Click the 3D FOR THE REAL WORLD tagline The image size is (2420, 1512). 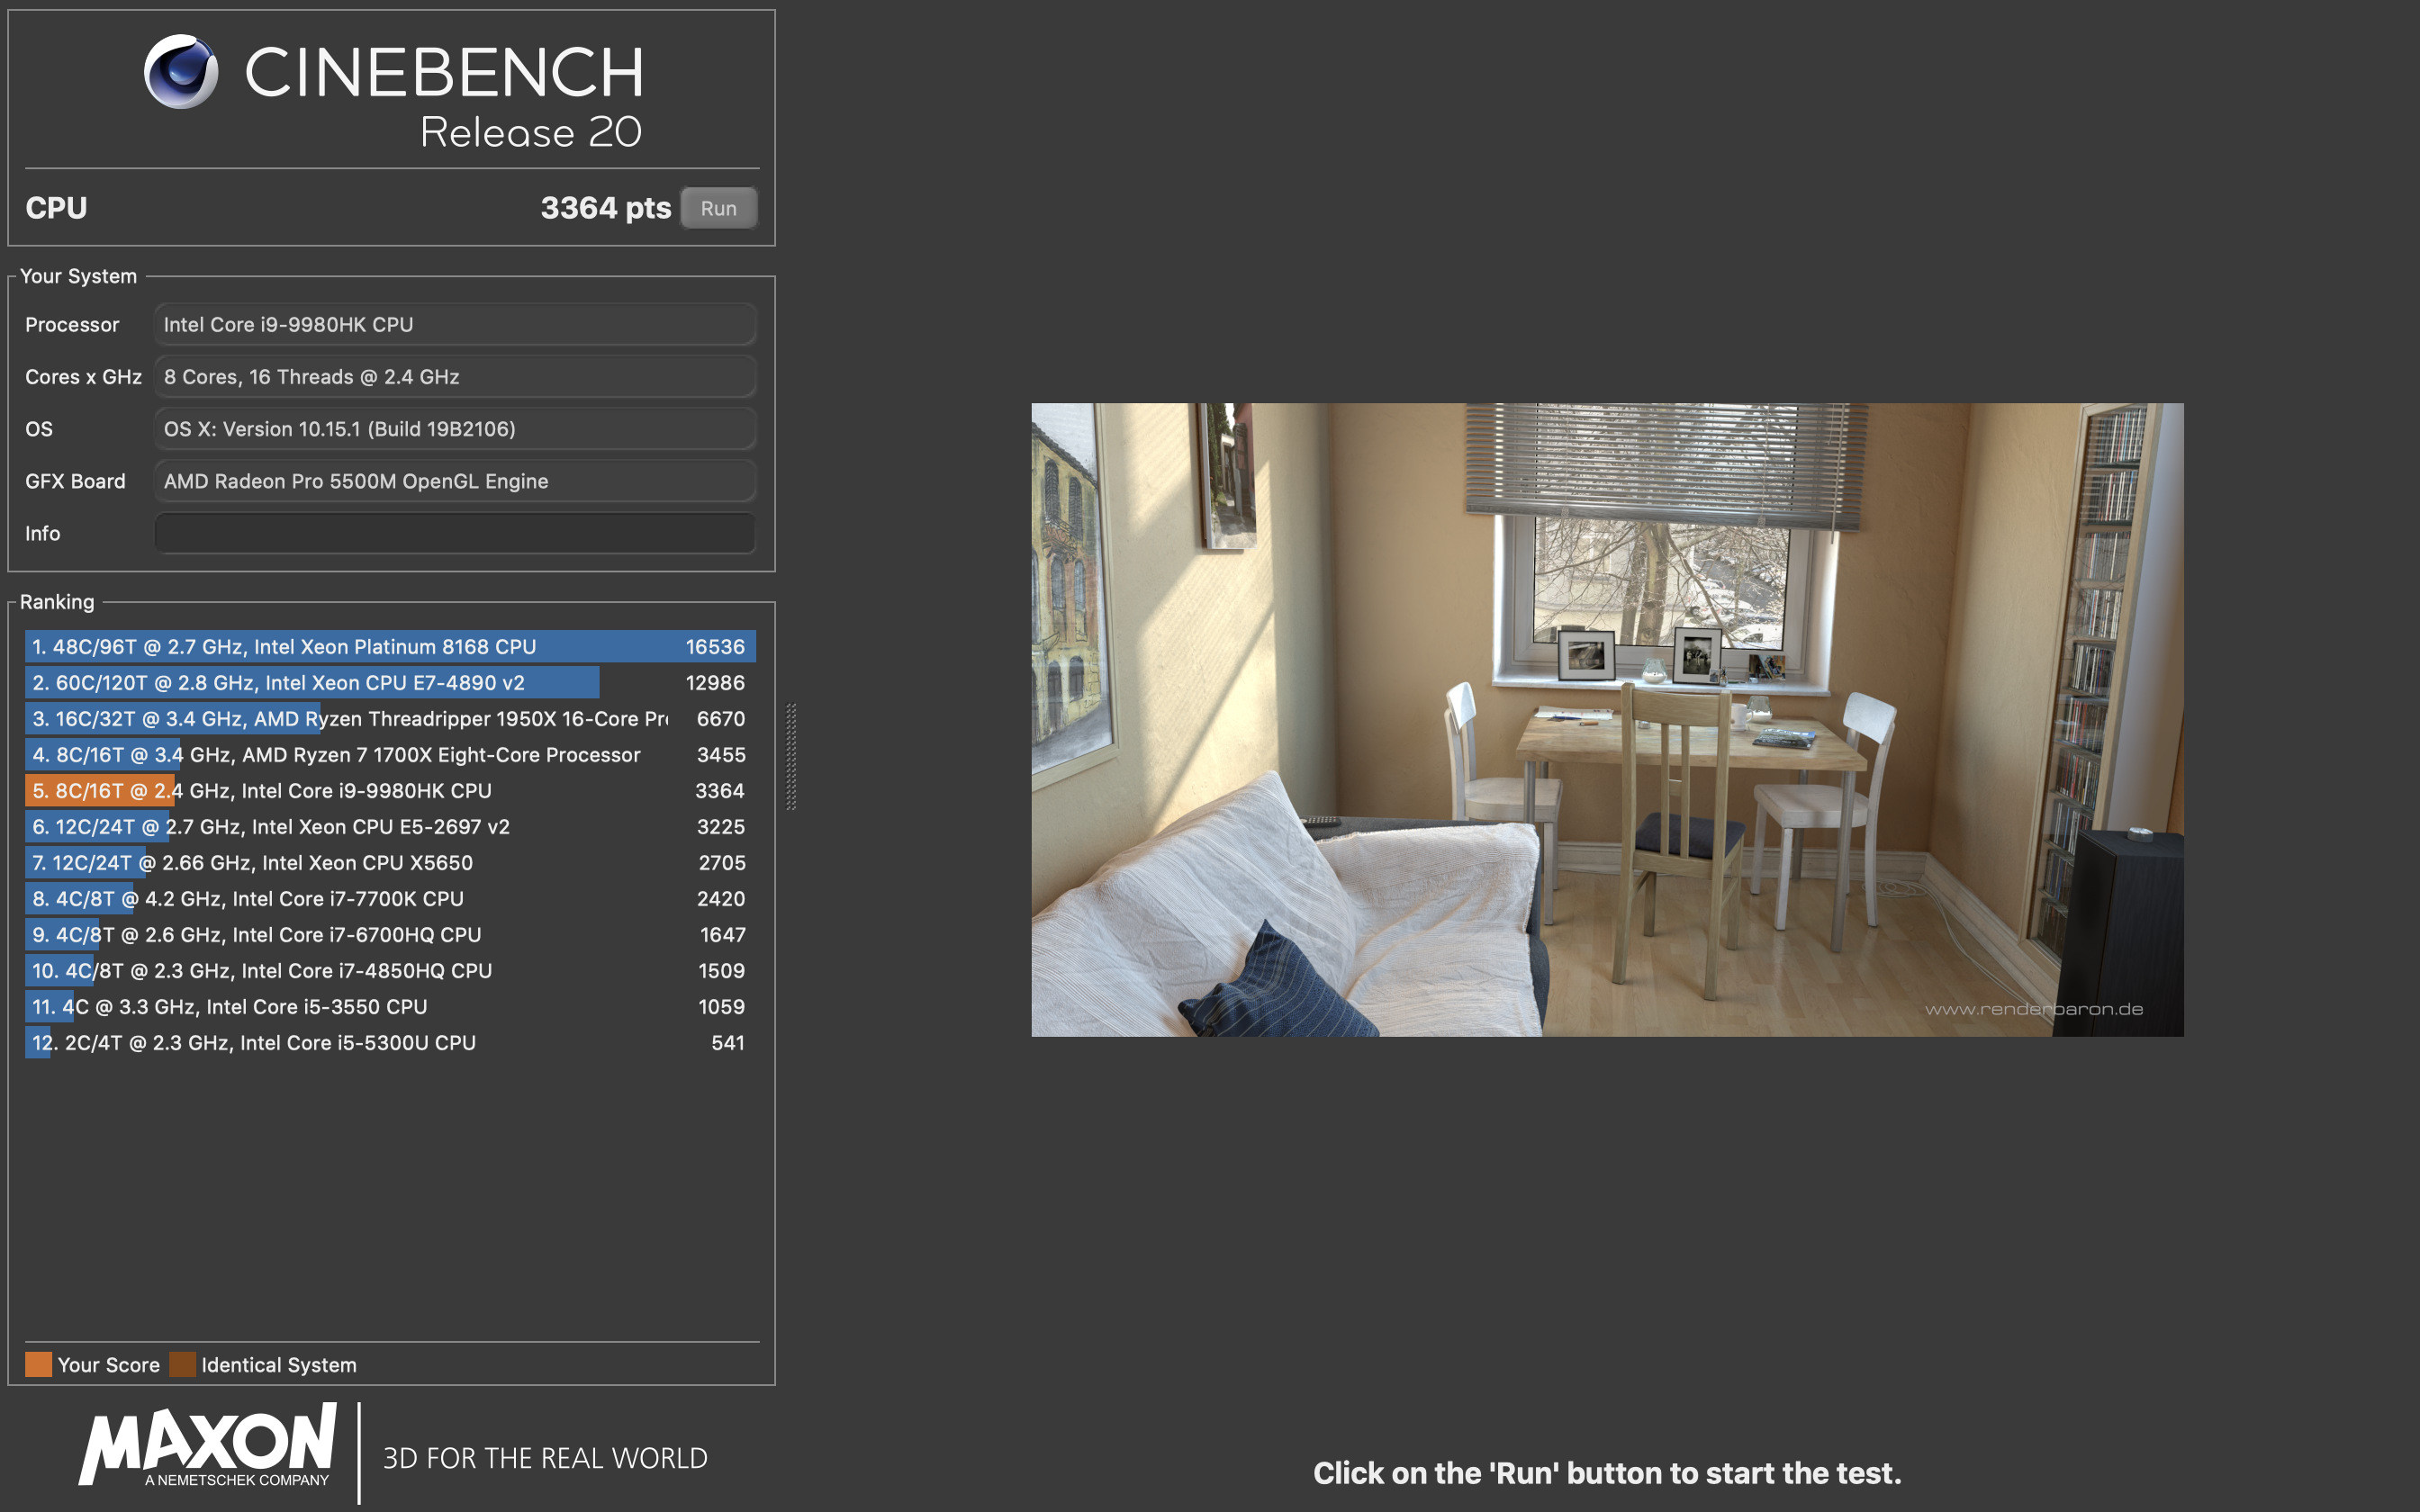pos(545,1458)
